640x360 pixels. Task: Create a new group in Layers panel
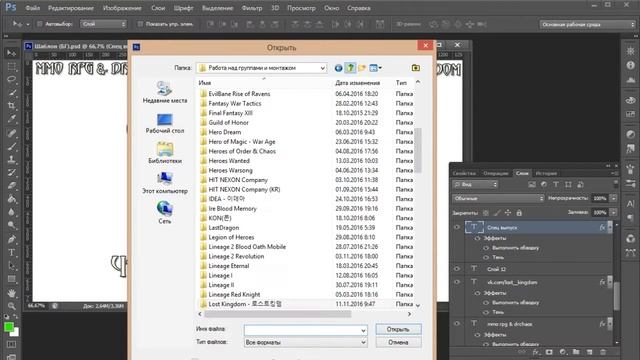click(x=576, y=352)
